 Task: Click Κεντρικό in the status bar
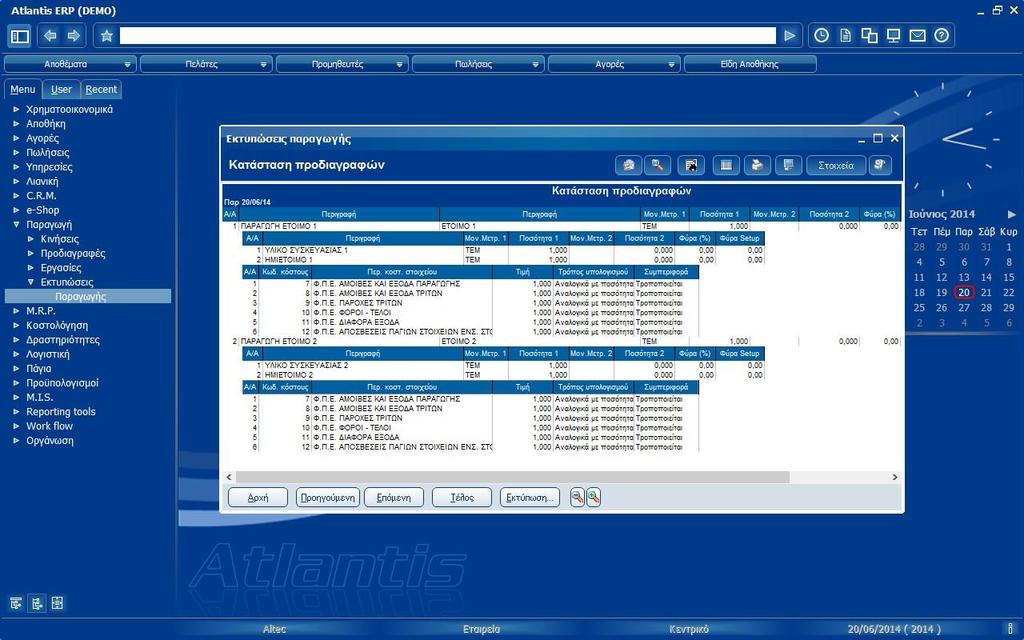click(688, 630)
